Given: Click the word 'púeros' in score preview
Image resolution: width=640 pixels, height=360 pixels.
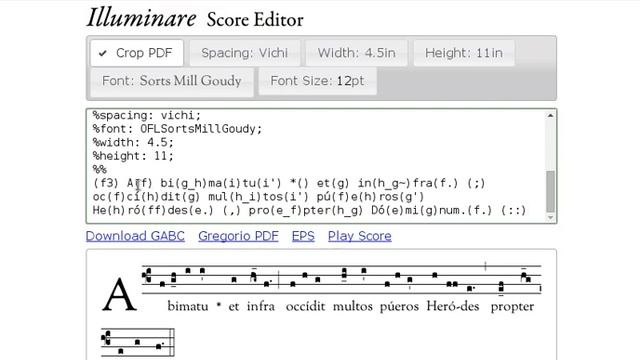Looking at the screenshot, I should (399, 307).
